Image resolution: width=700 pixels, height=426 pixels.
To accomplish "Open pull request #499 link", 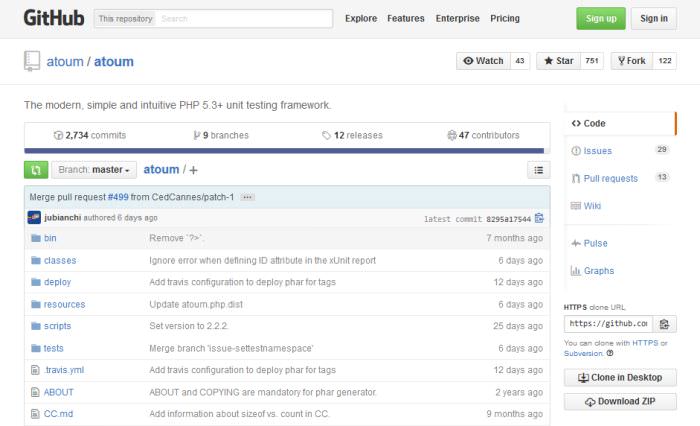I will click(x=118, y=197).
